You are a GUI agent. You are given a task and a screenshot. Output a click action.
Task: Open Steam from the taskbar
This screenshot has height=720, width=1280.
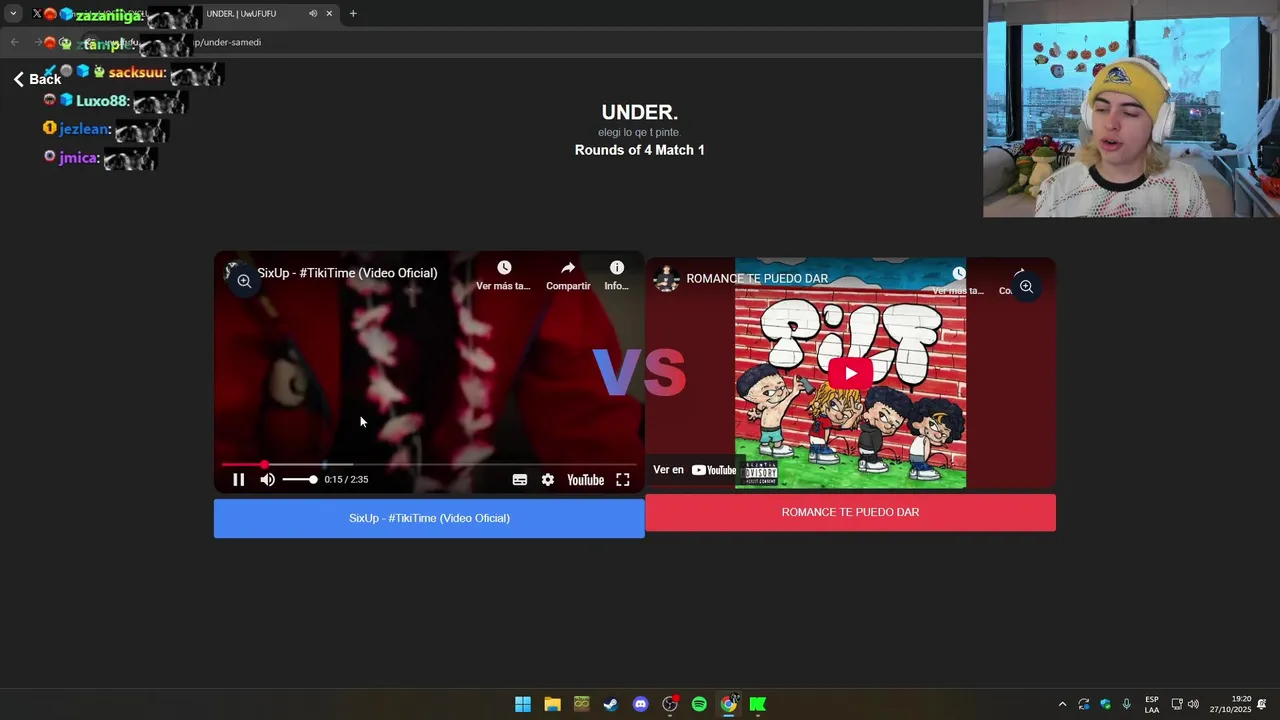click(x=611, y=704)
